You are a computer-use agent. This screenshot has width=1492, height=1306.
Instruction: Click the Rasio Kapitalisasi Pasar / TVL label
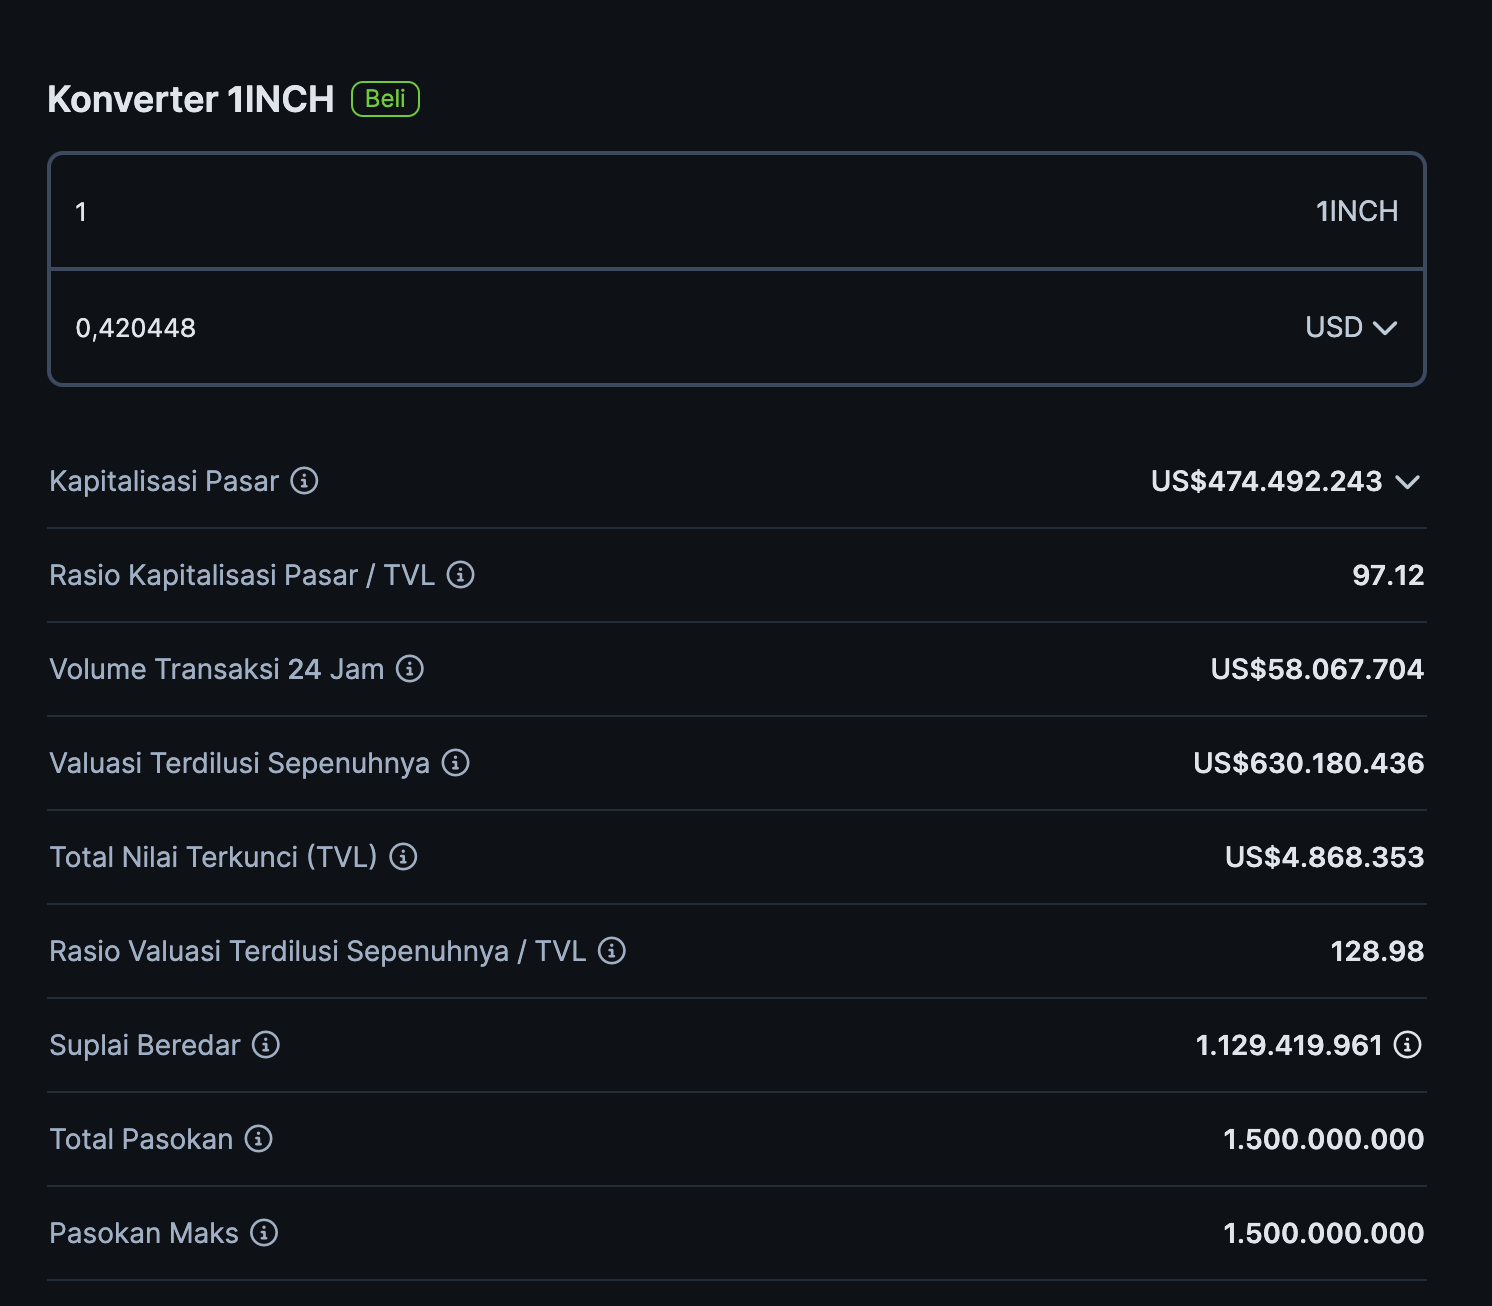[x=242, y=575]
